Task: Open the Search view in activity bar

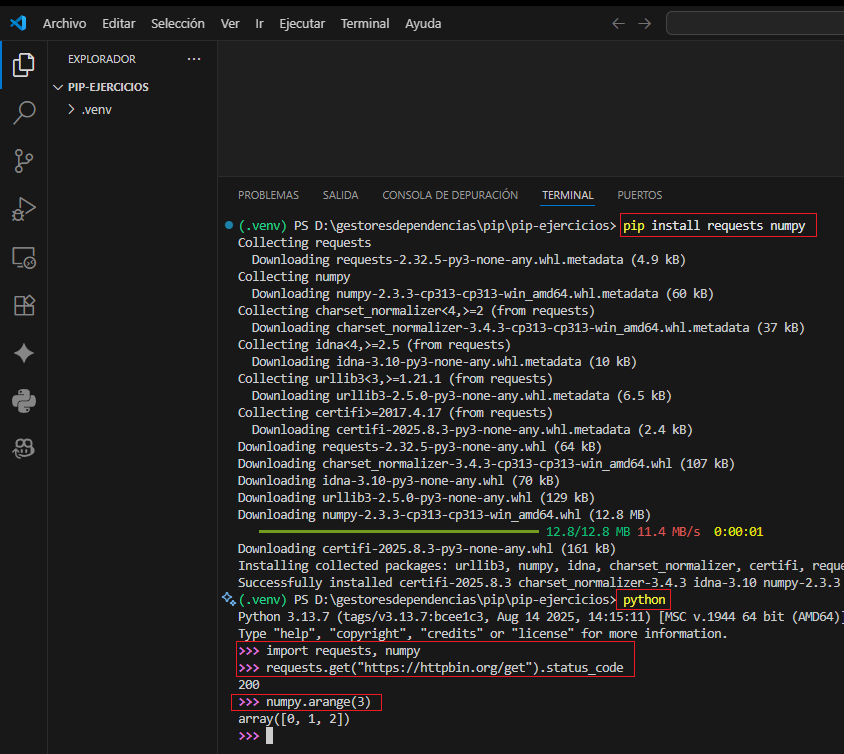Action: (x=23, y=112)
